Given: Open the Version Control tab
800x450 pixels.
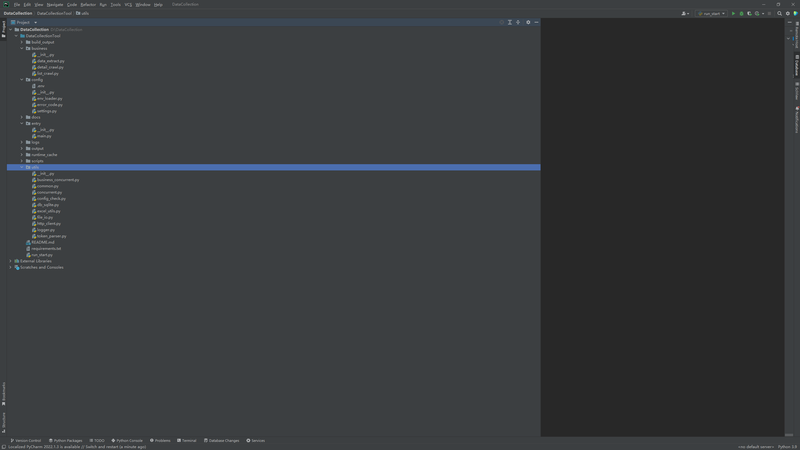Looking at the screenshot, I should pos(26,441).
